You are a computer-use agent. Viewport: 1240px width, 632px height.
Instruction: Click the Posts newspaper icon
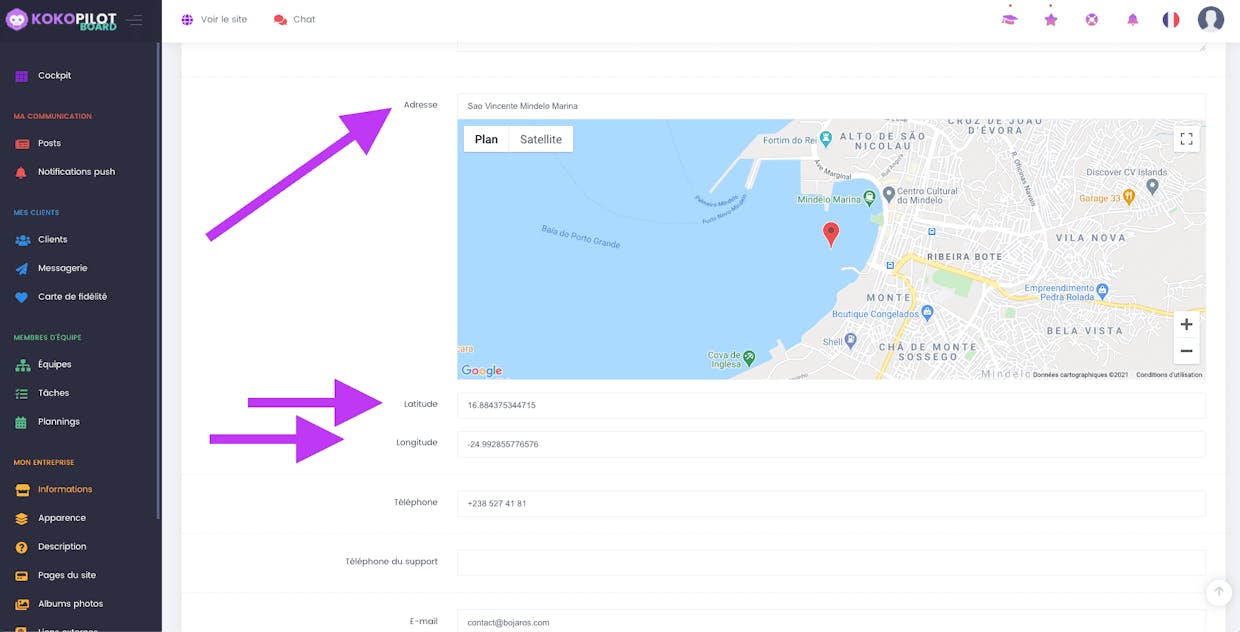tap(22, 144)
